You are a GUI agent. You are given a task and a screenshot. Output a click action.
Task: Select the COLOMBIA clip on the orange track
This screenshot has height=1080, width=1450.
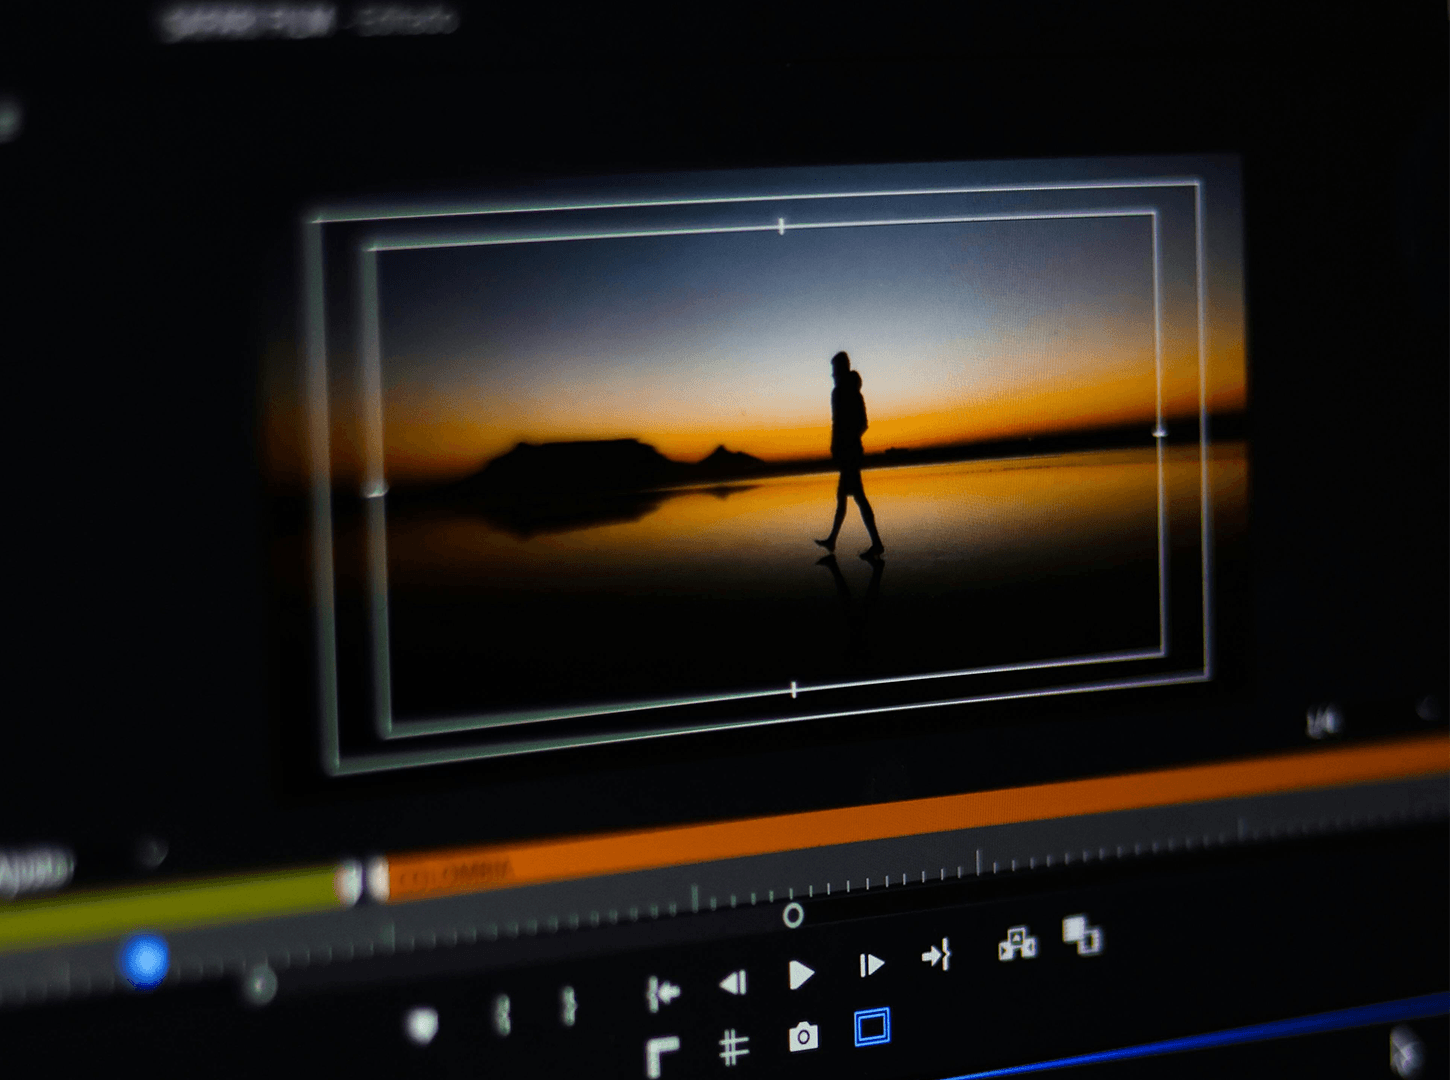(x=460, y=872)
